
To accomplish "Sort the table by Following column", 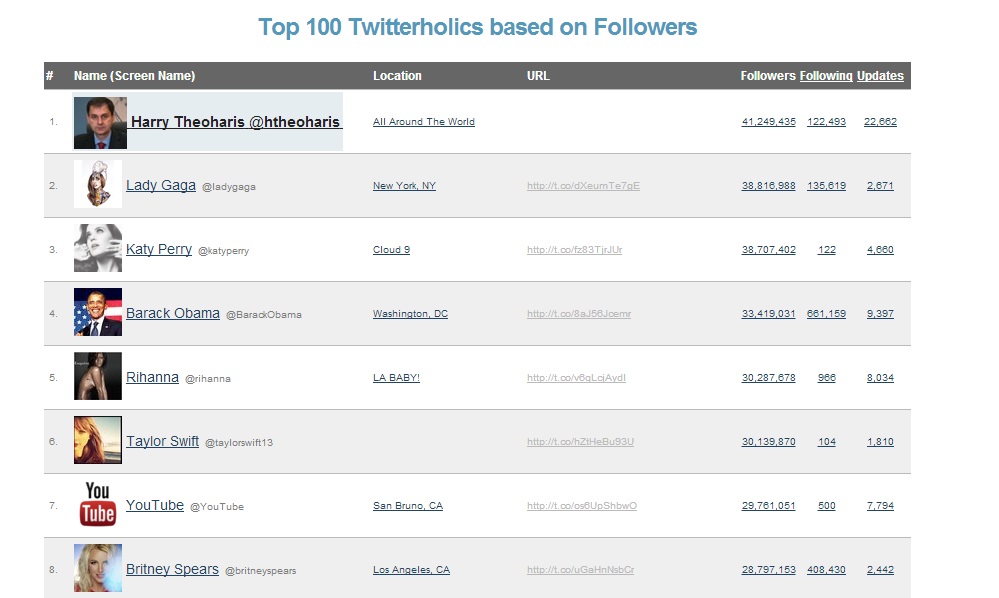I will click(x=826, y=76).
